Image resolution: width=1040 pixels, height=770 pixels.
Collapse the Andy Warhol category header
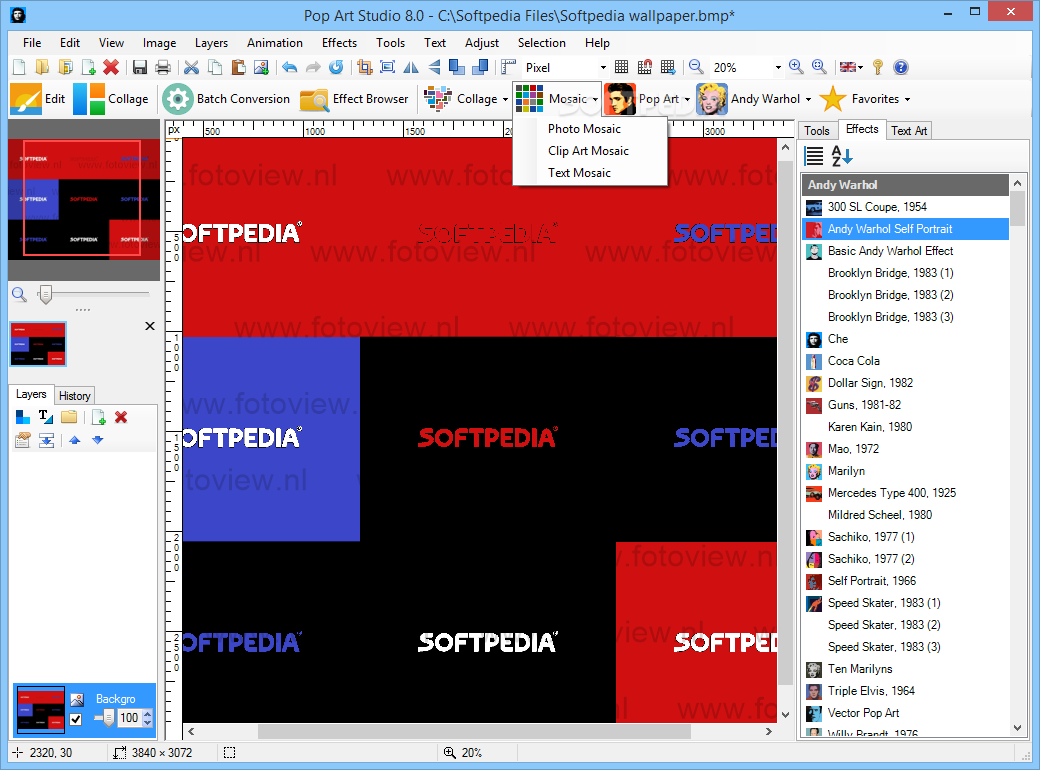tap(905, 185)
